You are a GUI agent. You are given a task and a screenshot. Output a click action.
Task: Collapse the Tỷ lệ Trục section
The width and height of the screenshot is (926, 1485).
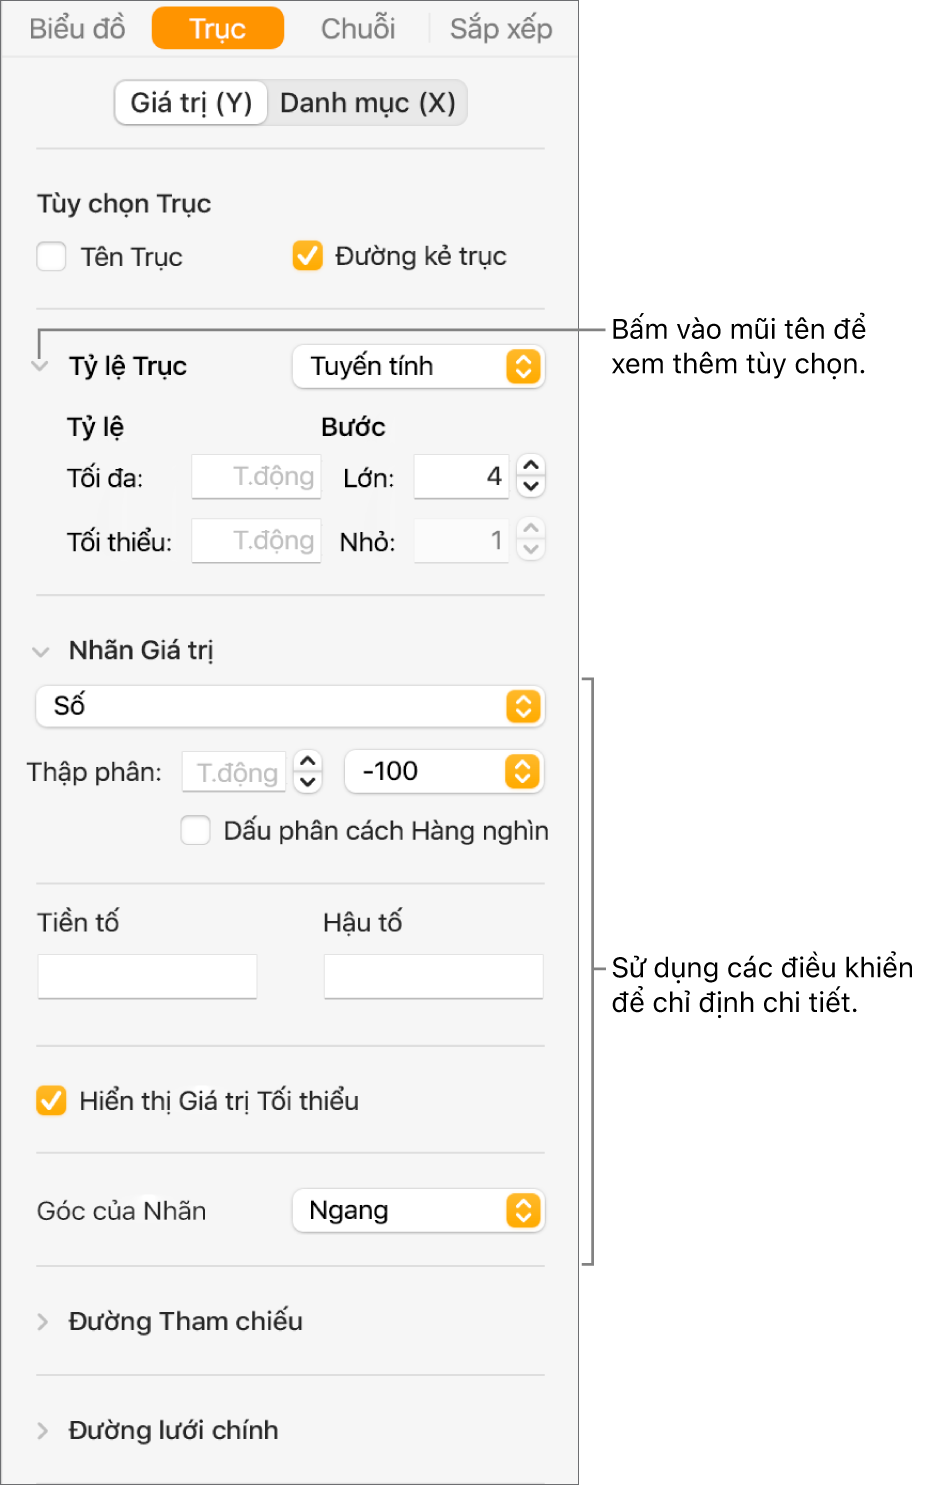(40, 367)
